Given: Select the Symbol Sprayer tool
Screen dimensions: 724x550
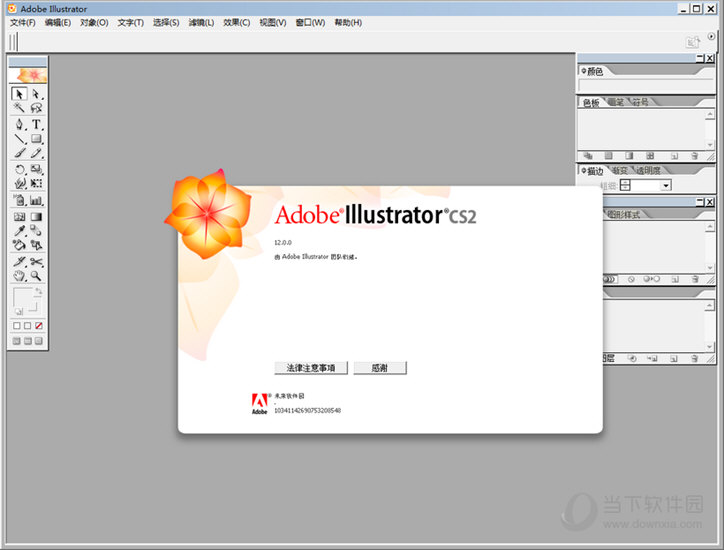Looking at the screenshot, I should [19, 200].
